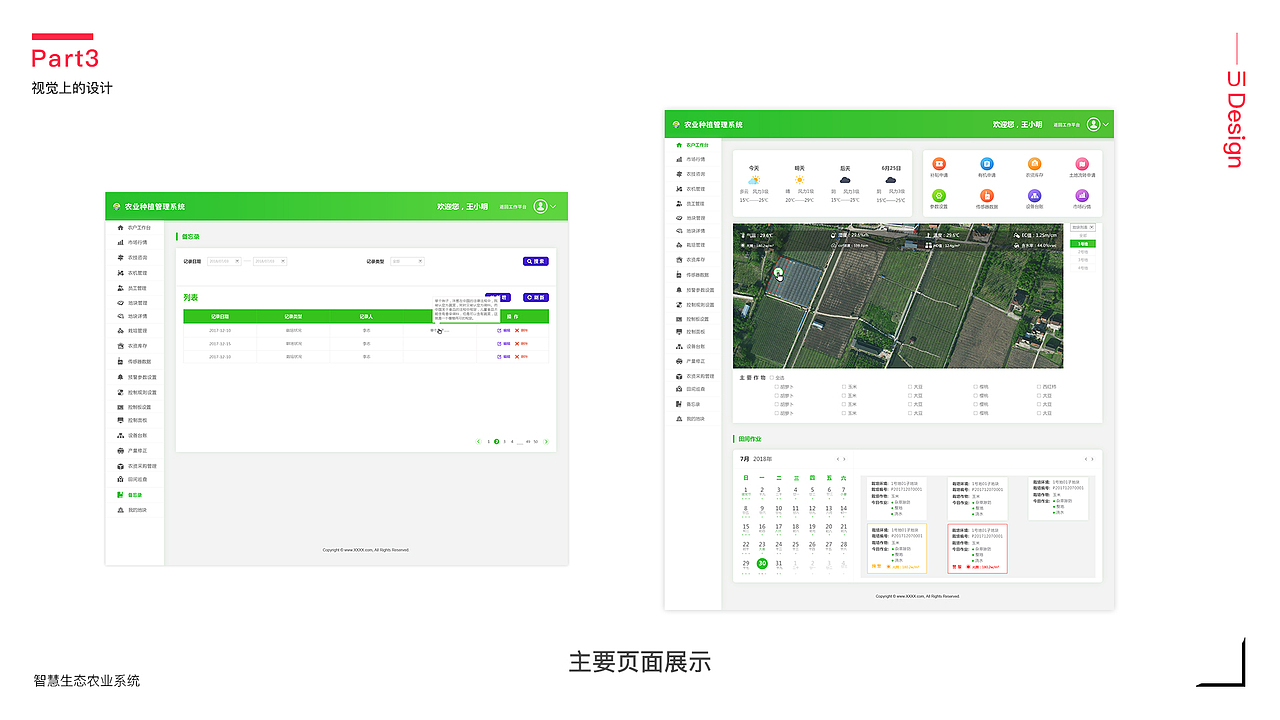Tick the topmost 樱桃 crop checkbox
The image size is (1280, 720).
tap(975, 386)
